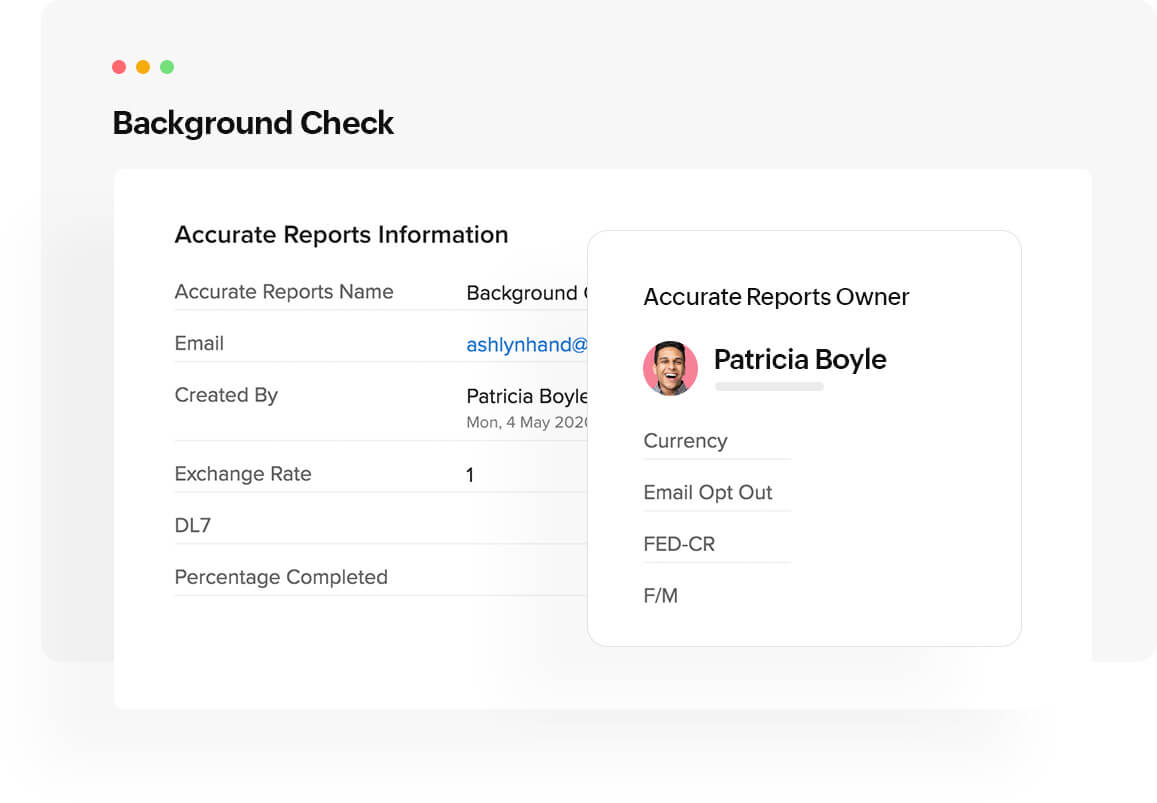The height and width of the screenshot is (803, 1157).
Task: Click the yellow minimize window dot
Action: click(143, 67)
